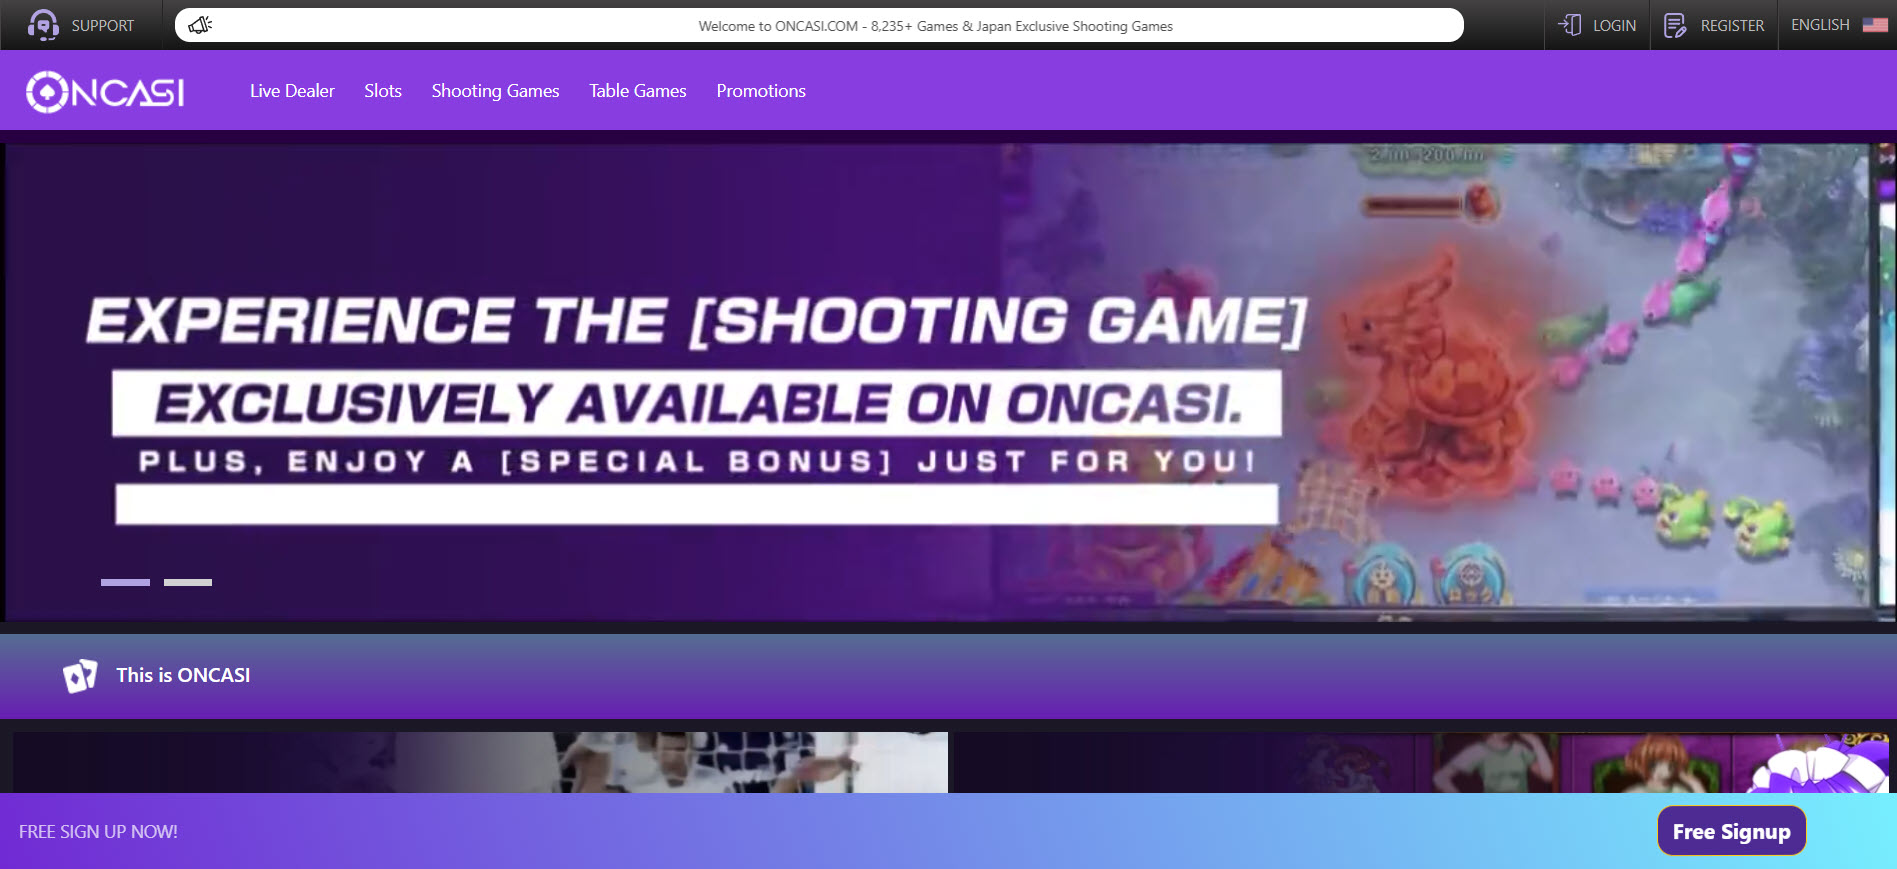Open the Table Games menu
Image resolution: width=1897 pixels, height=869 pixels.
[x=638, y=91]
